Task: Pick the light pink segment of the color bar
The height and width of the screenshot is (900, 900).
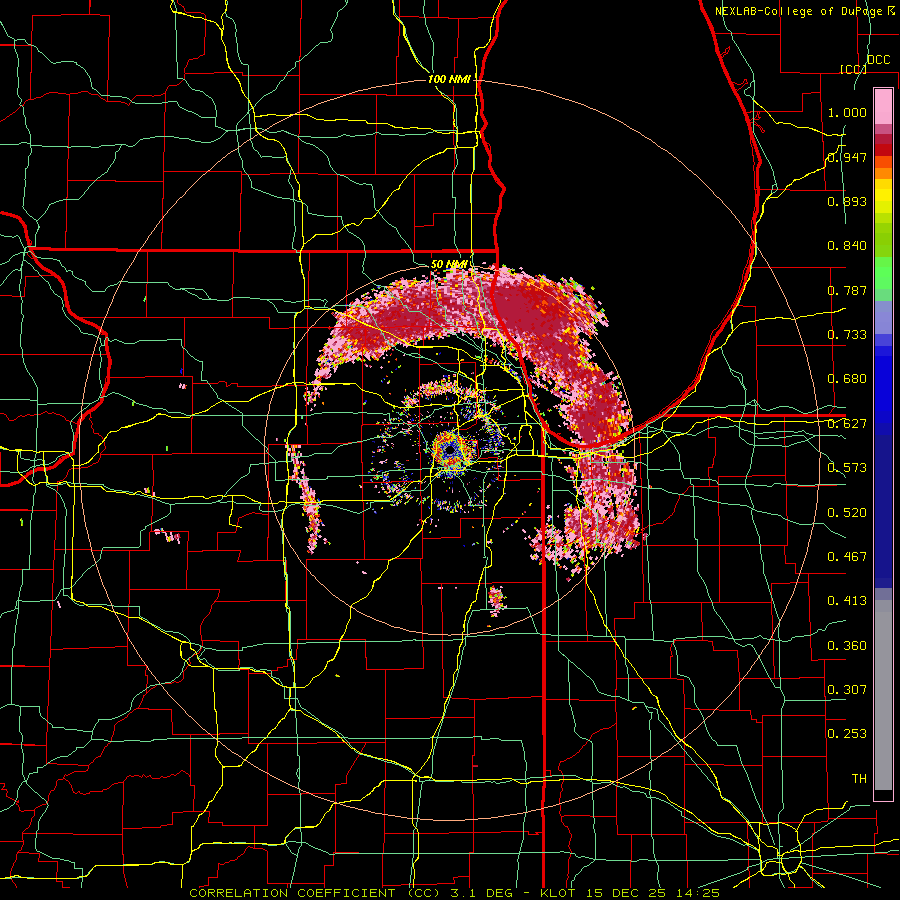Action: point(883,107)
